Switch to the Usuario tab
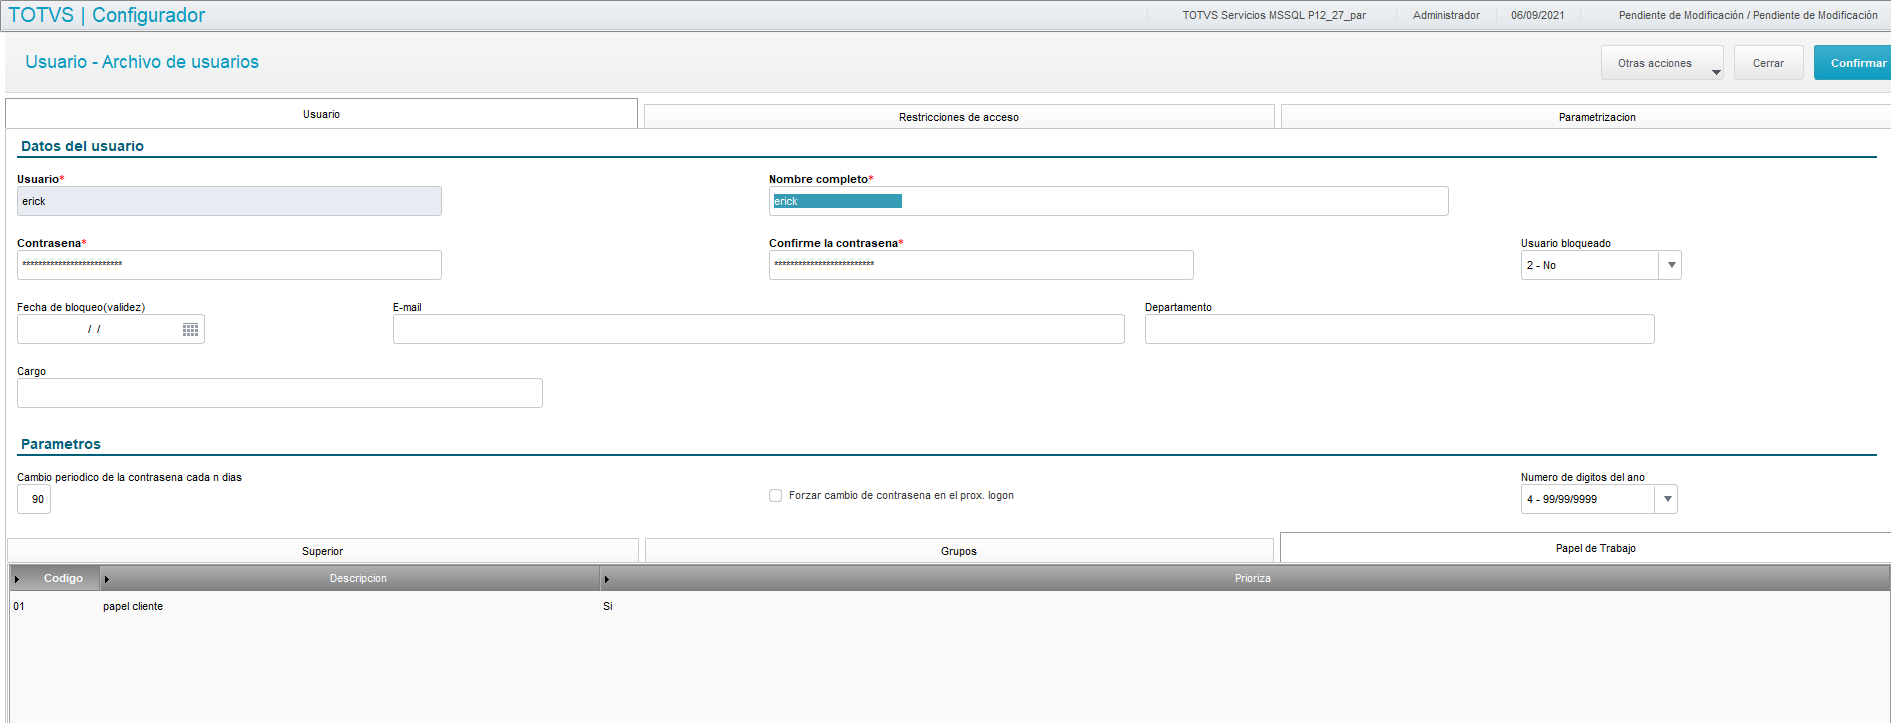The image size is (1891, 723). 321,114
